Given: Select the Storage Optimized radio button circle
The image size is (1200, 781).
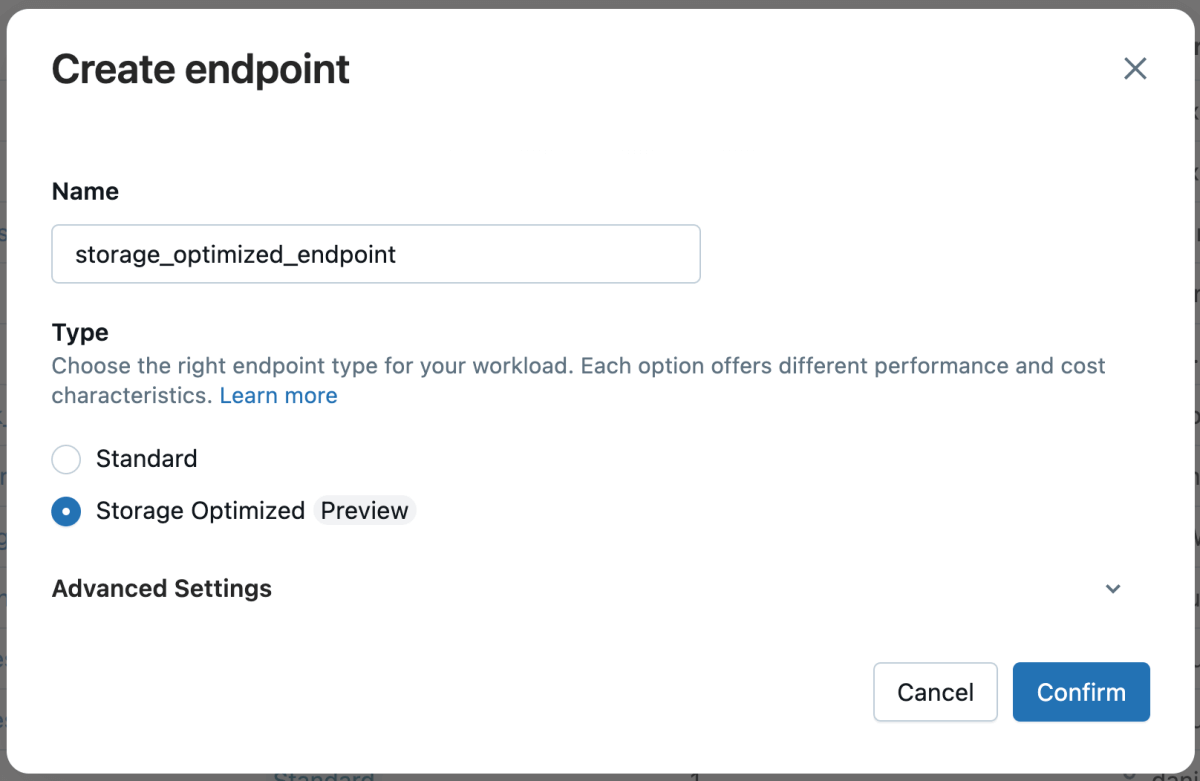Looking at the screenshot, I should [66, 511].
